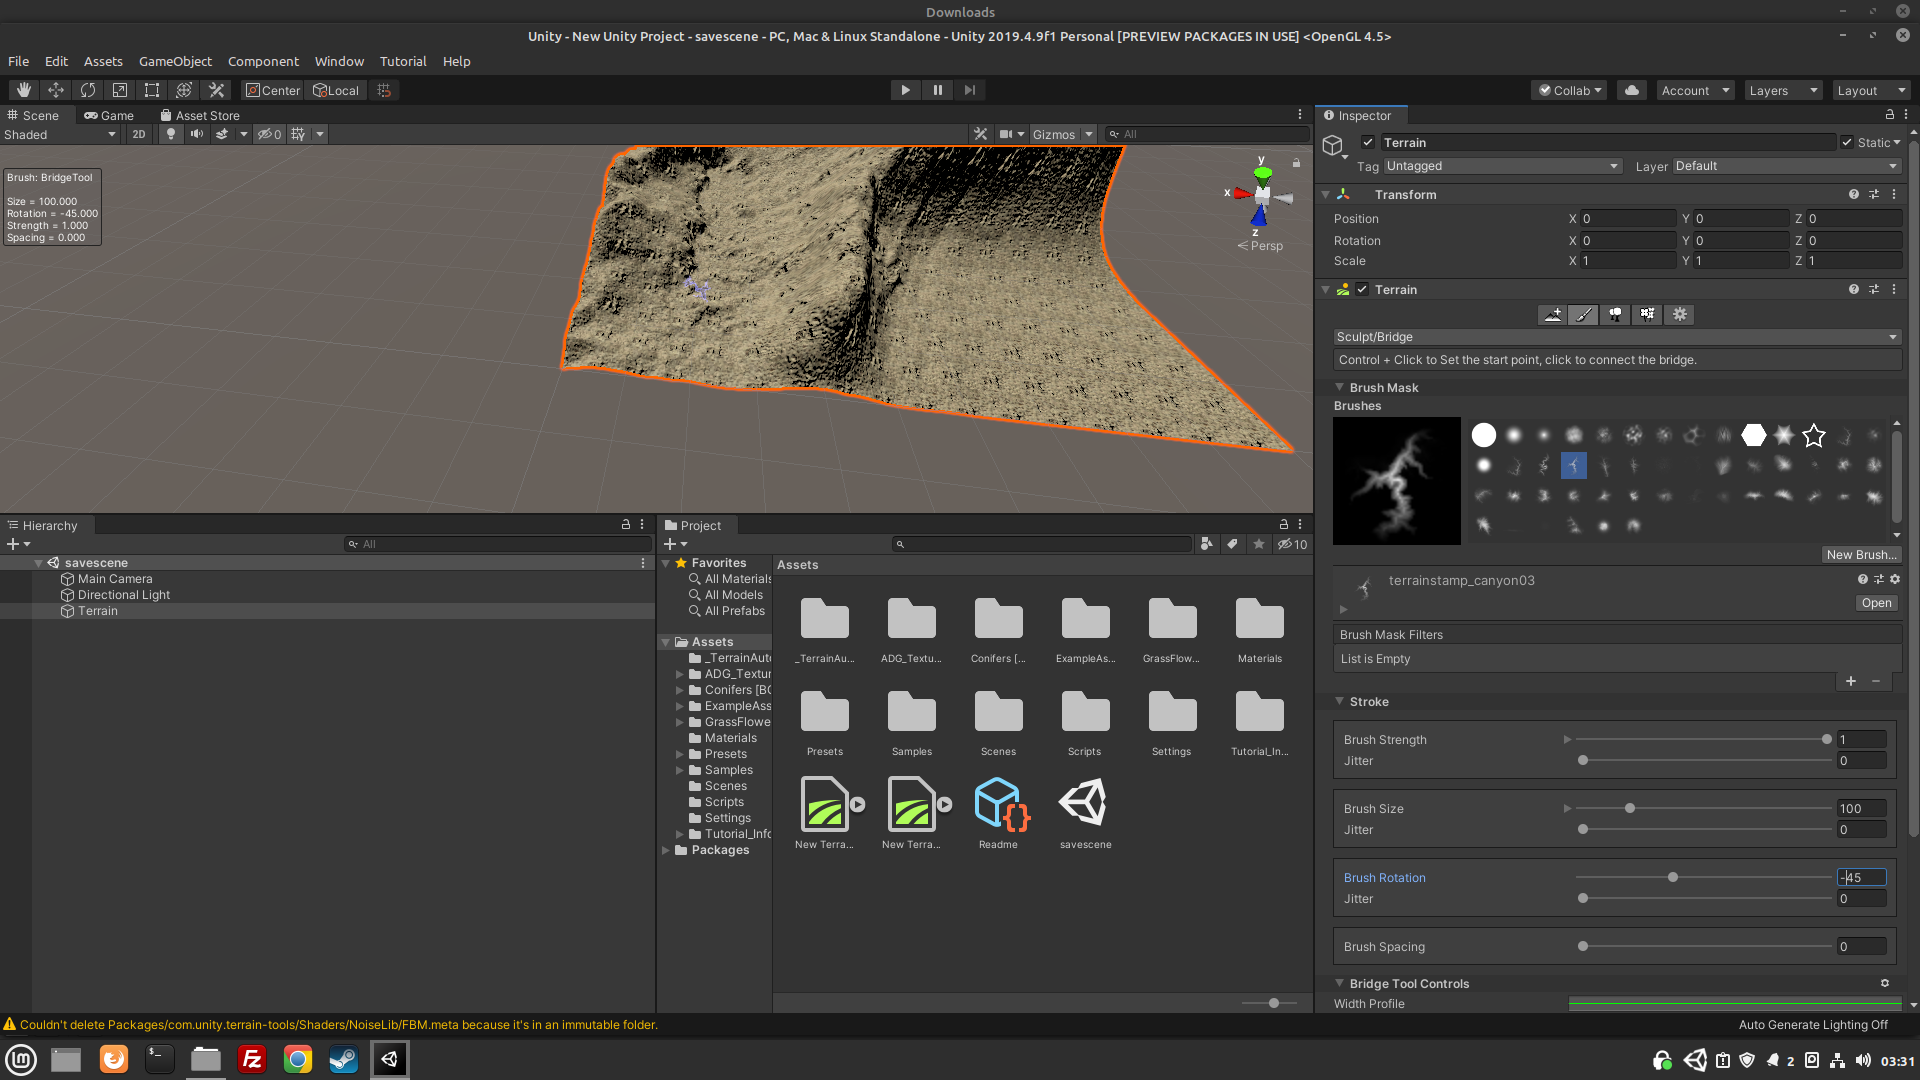Select the Rotate tool

pyautogui.click(x=88, y=90)
